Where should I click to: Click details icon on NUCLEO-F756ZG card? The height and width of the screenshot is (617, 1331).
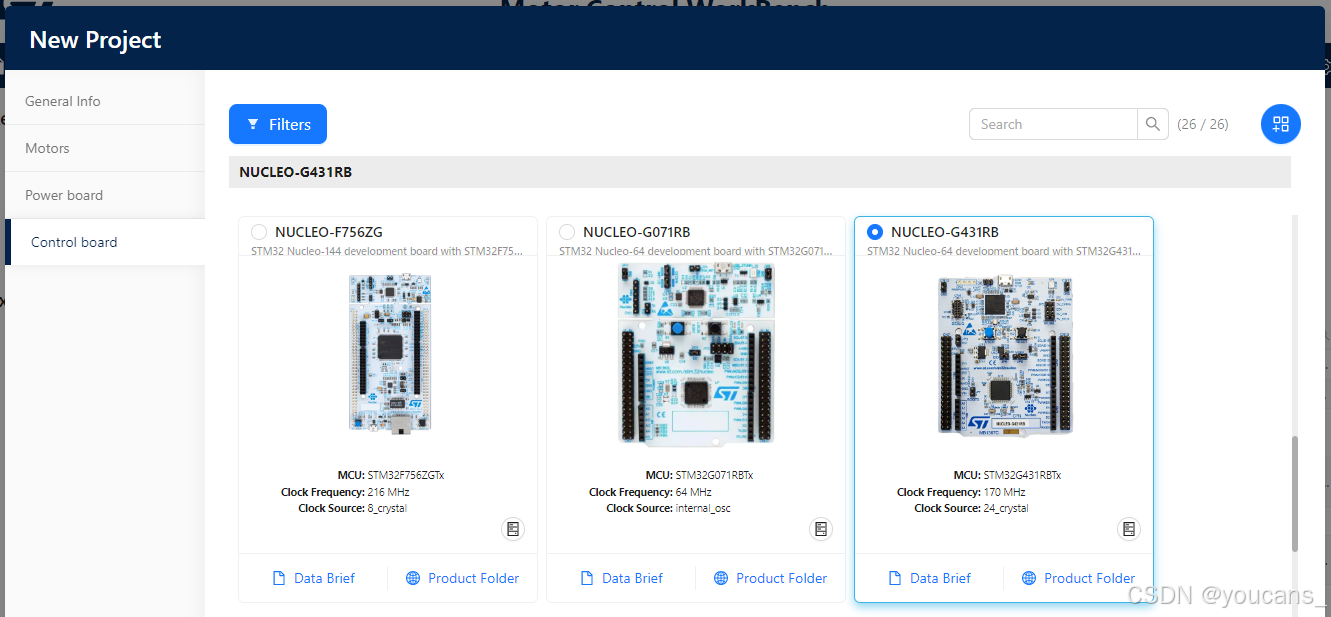[513, 529]
